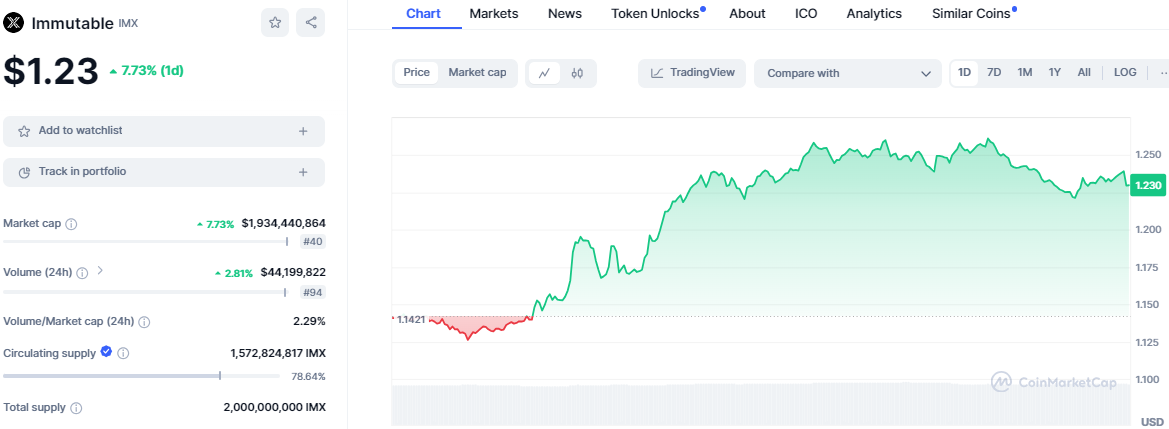Click the circulating supply progress bar

140,376
